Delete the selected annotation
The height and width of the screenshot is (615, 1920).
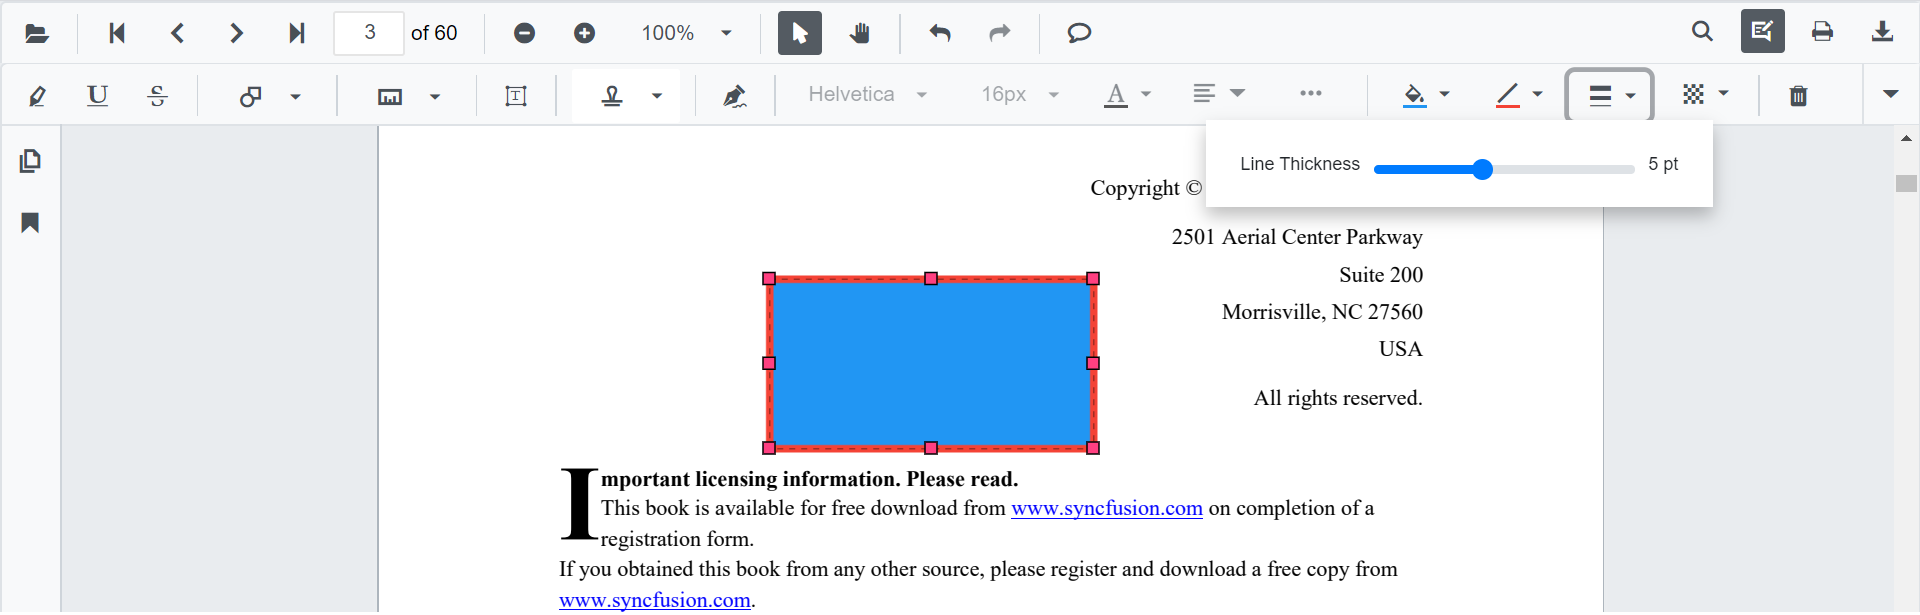(x=1798, y=96)
